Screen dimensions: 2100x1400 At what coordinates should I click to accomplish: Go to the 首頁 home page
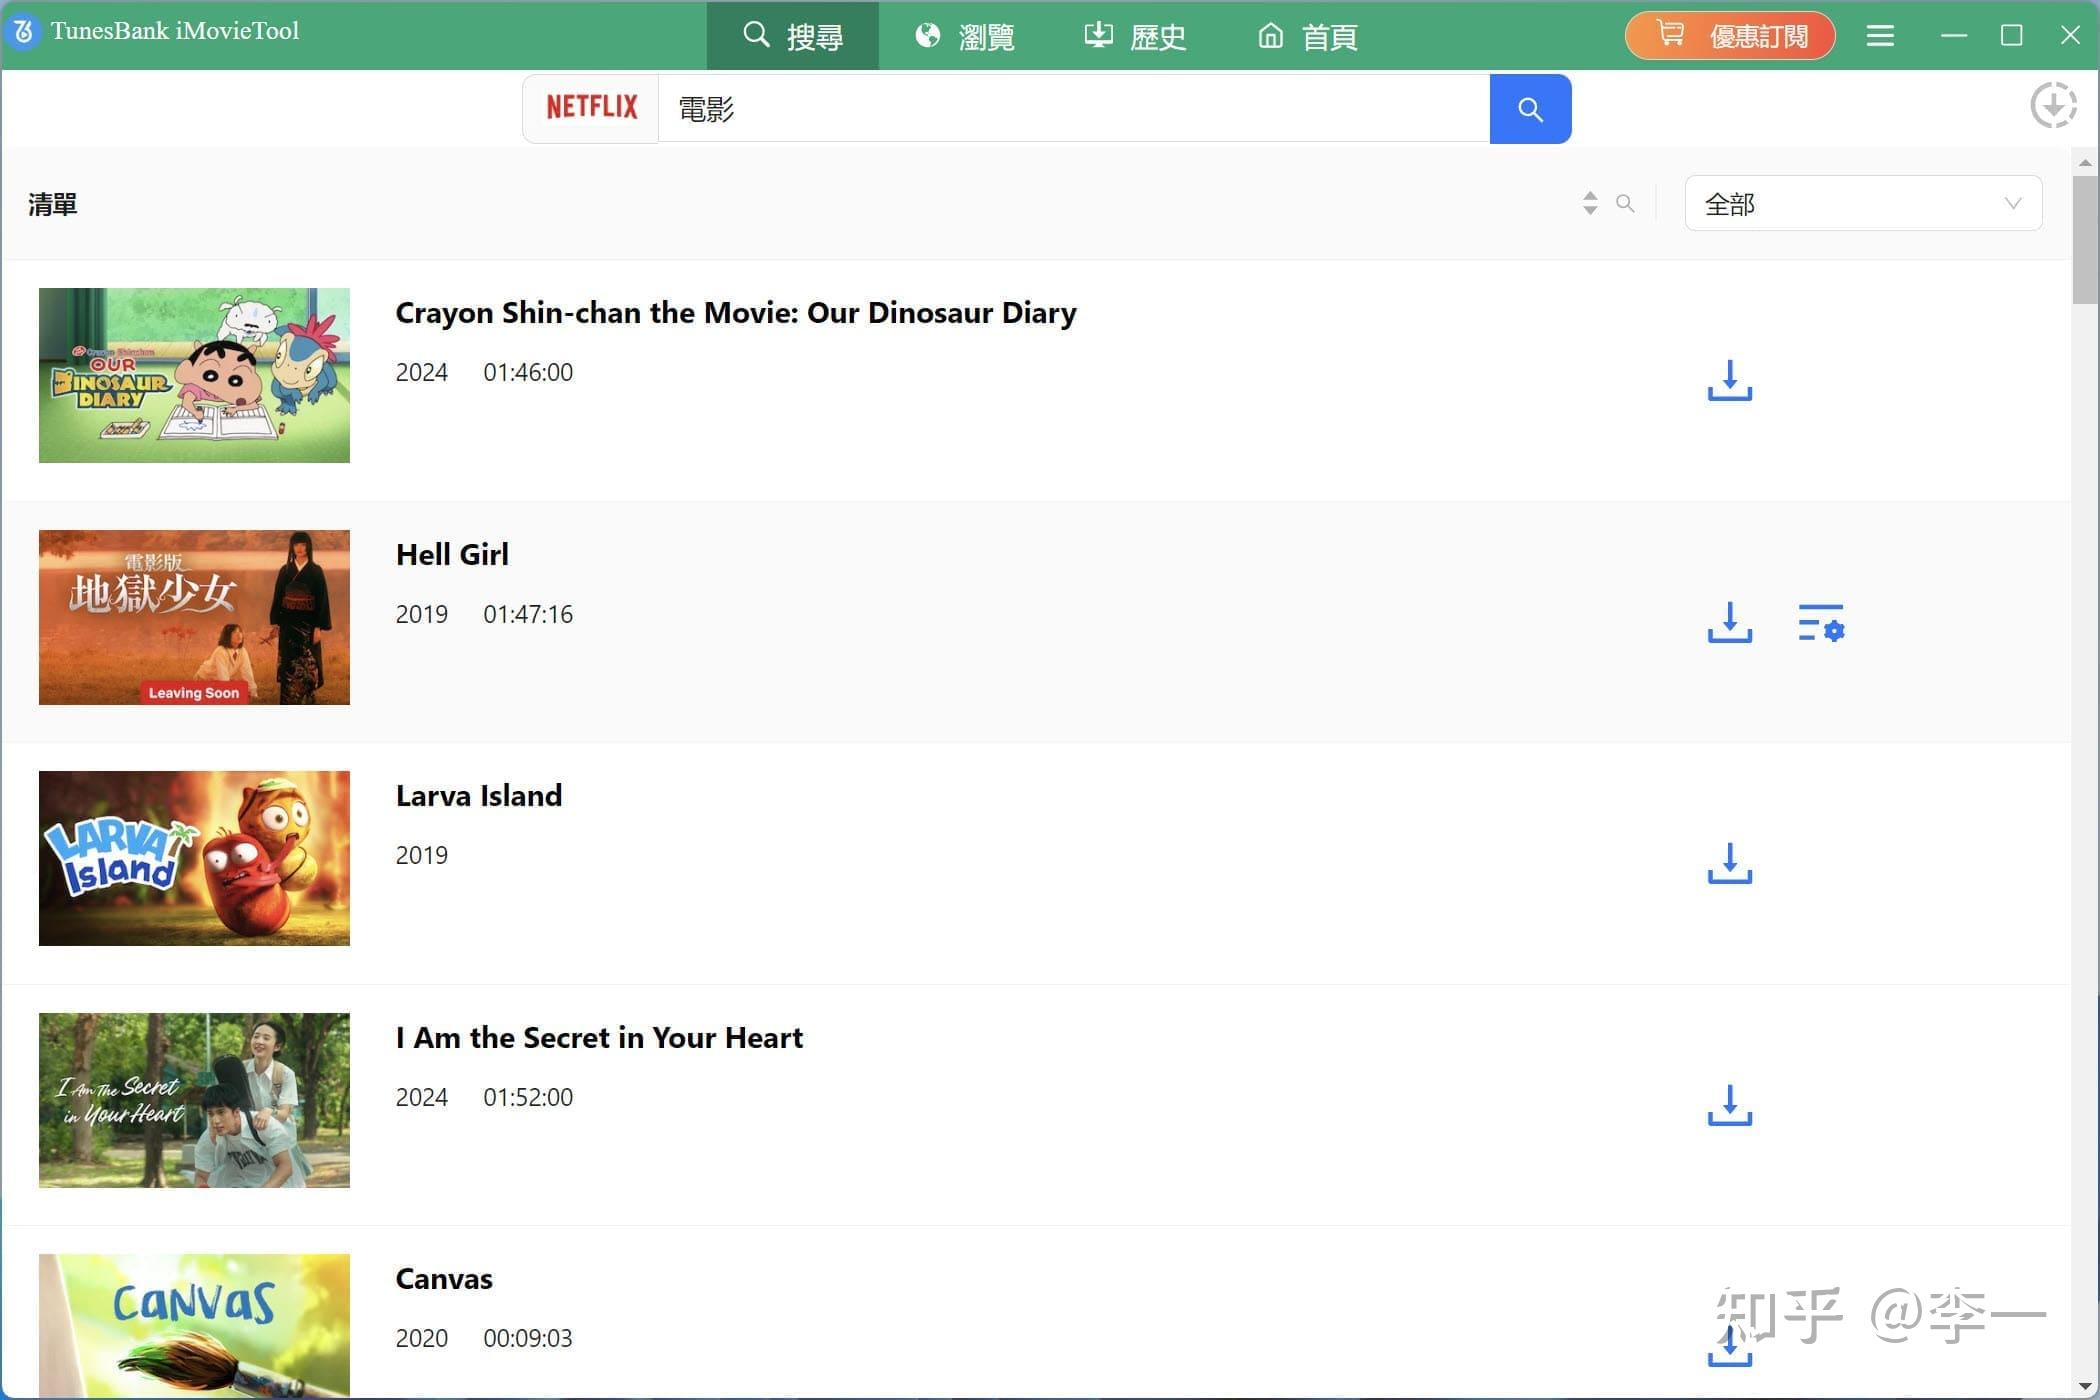(x=1306, y=36)
